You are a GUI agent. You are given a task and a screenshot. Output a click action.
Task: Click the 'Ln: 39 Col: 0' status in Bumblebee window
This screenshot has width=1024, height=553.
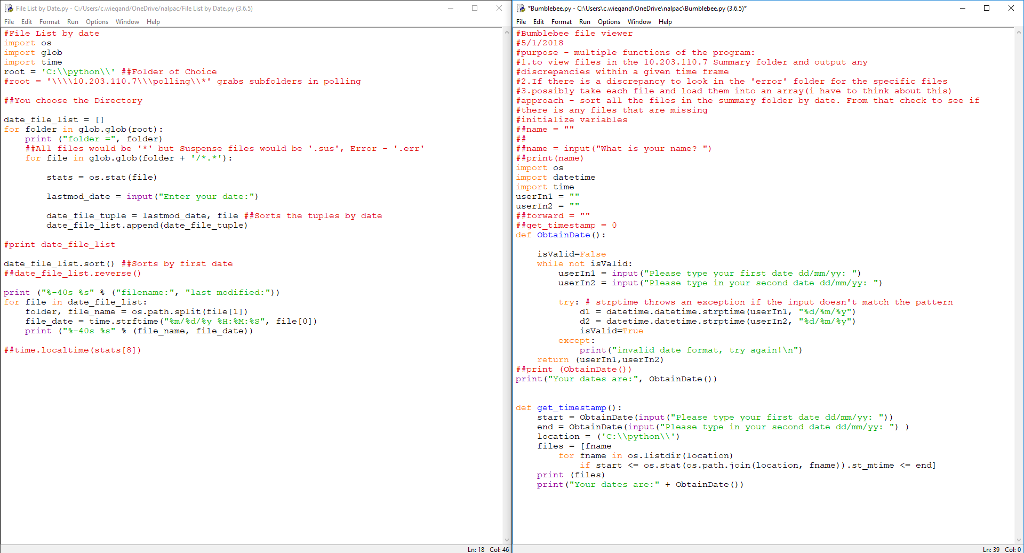pyautogui.click(x=1002, y=549)
